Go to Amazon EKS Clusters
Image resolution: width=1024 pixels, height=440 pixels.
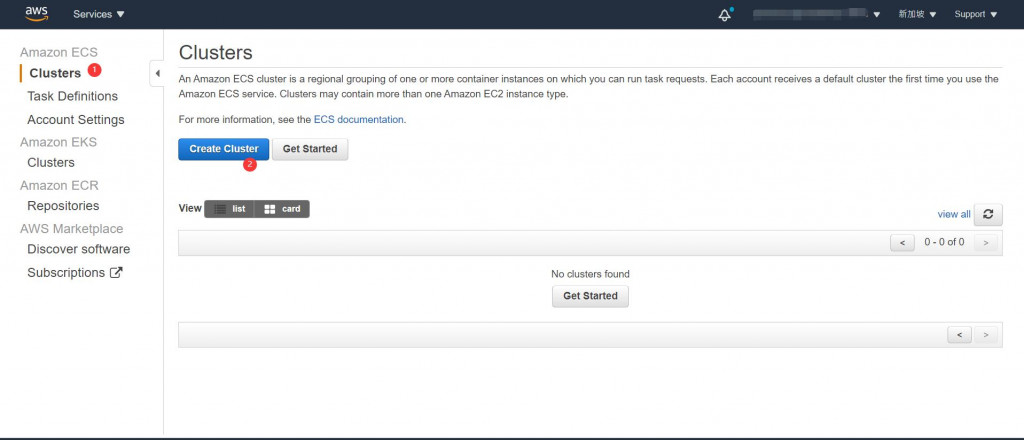coord(51,163)
